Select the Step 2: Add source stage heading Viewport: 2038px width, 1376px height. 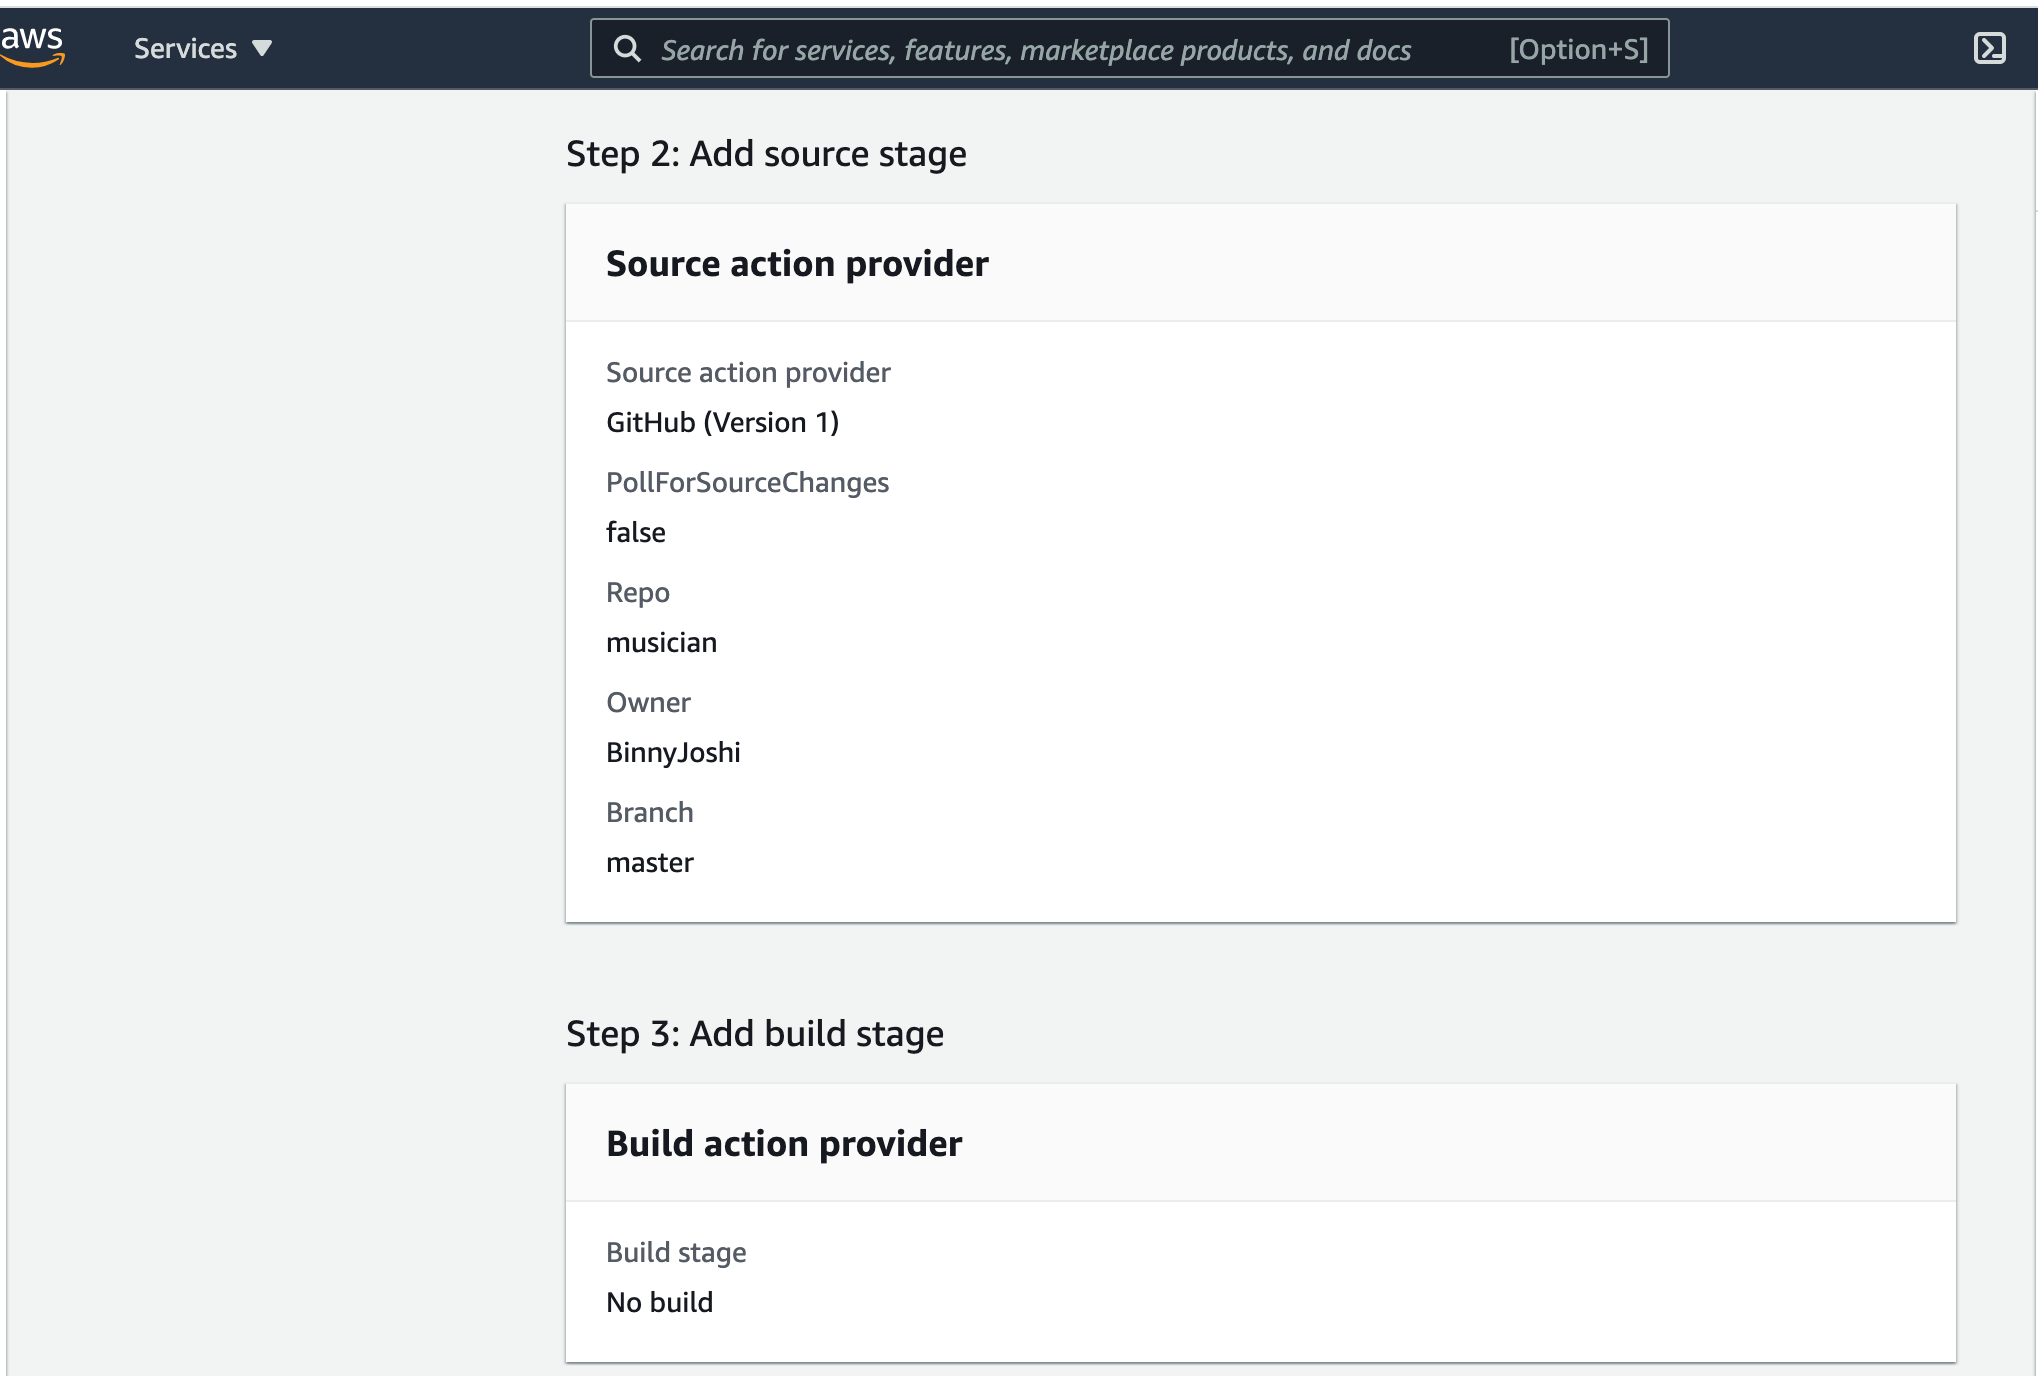[766, 153]
